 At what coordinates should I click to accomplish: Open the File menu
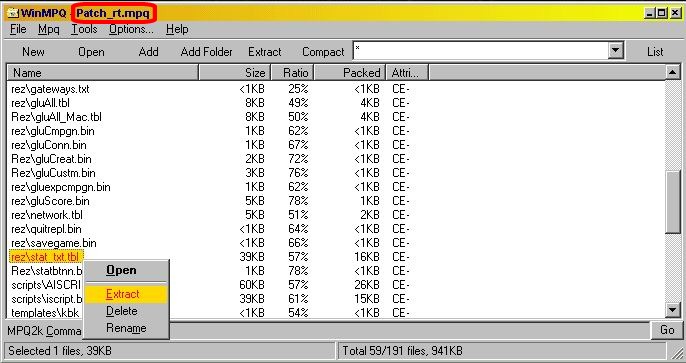(x=18, y=29)
